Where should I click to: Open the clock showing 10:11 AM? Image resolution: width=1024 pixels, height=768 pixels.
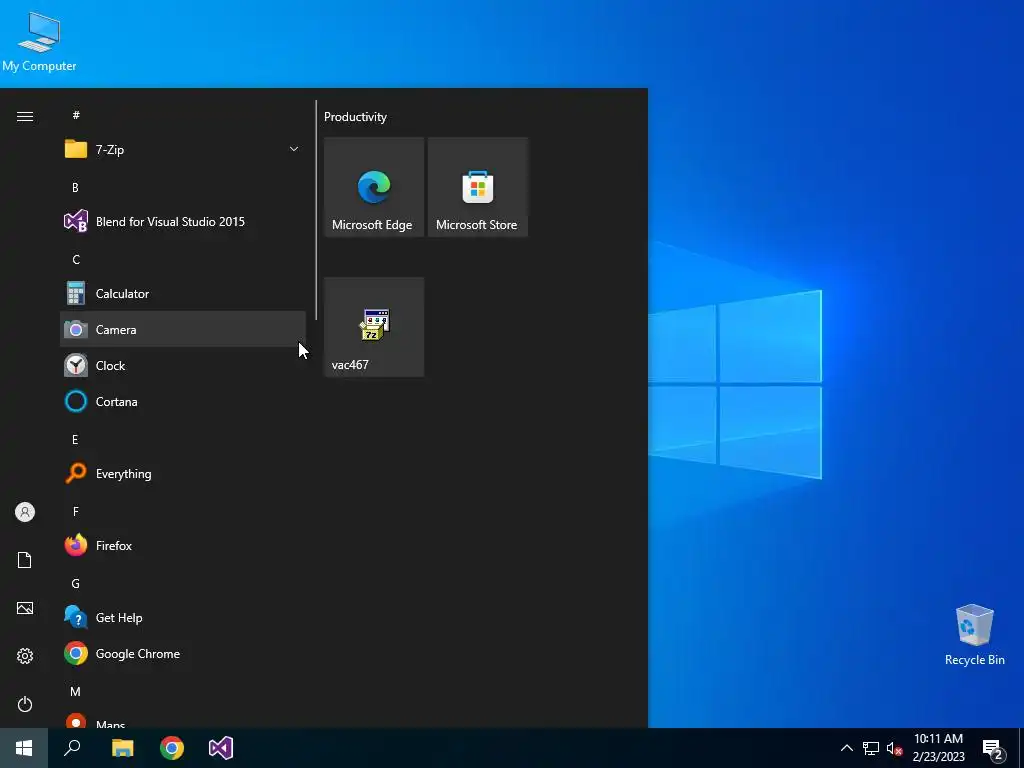click(x=938, y=748)
